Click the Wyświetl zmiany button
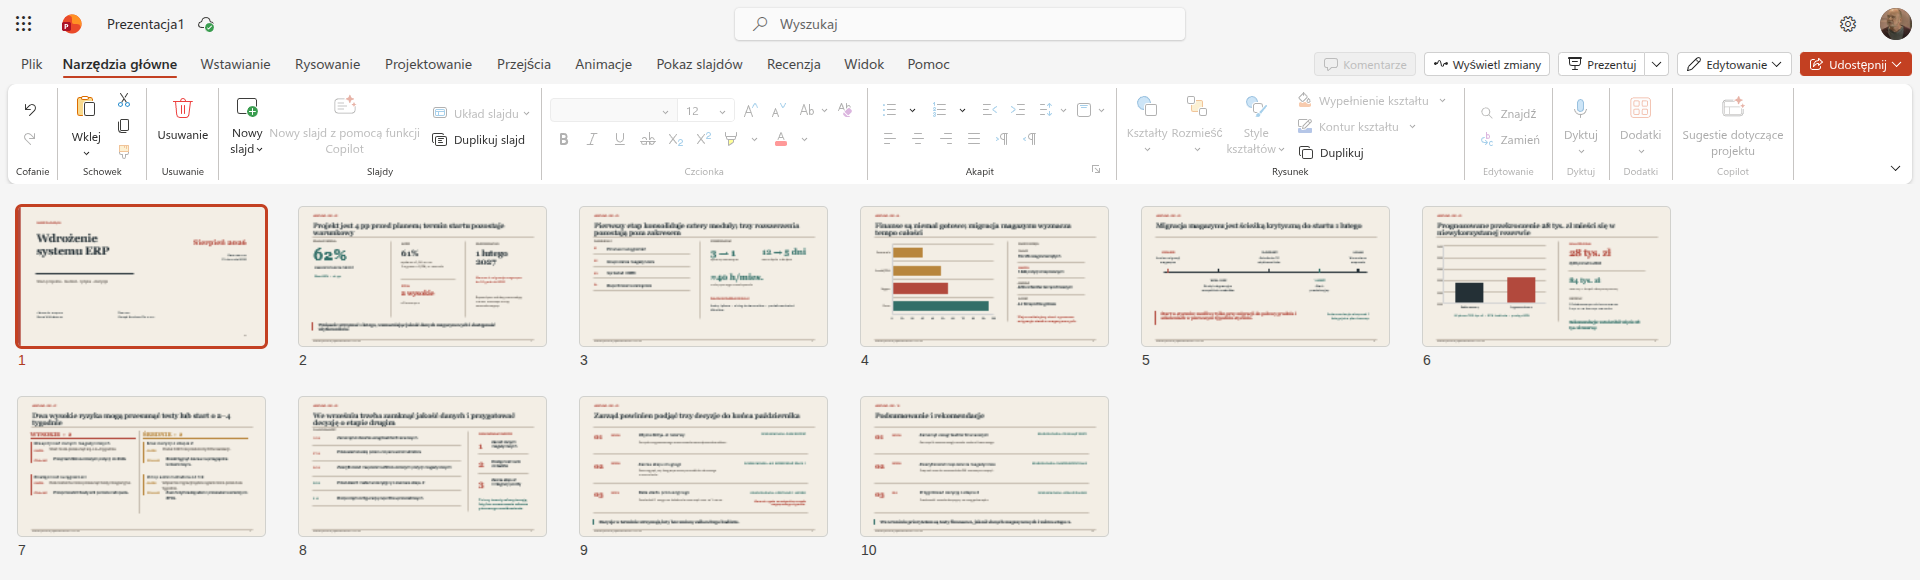Viewport: 1920px width, 580px height. [1487, 64]
